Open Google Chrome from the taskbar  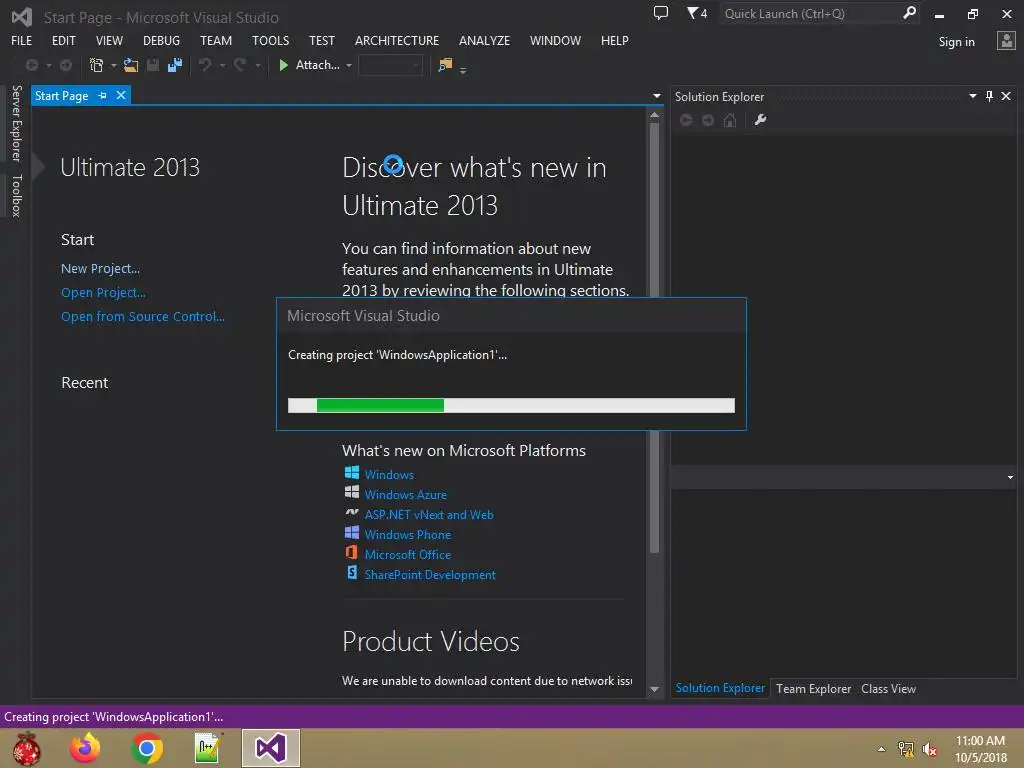[147, 748]
